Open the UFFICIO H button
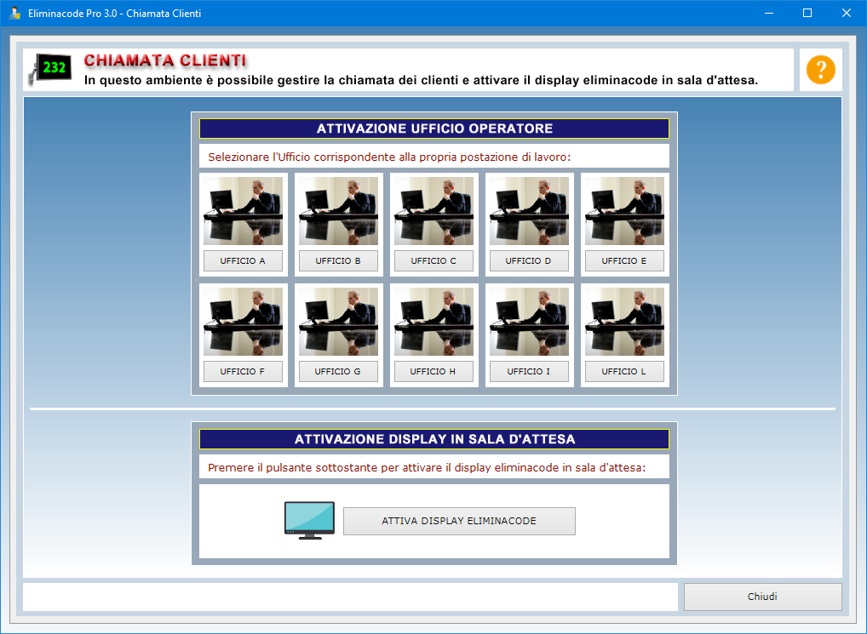This screenshot has width=867, height=634. [434, 371]
